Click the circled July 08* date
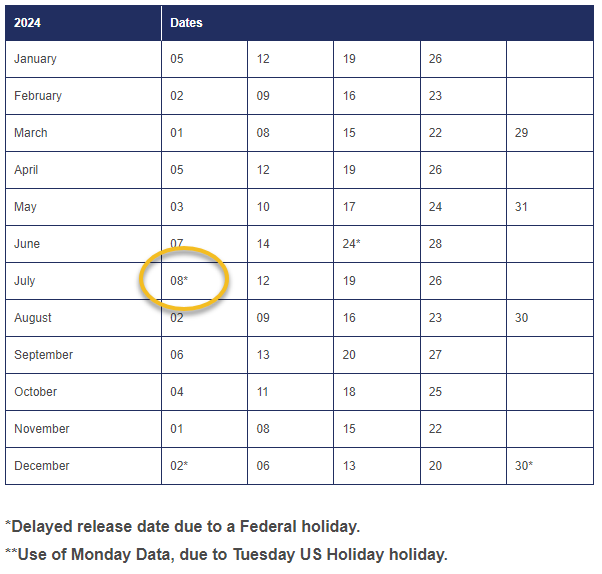Image resolution: width=602 pixels, height=574 pixels. [179, 281]
